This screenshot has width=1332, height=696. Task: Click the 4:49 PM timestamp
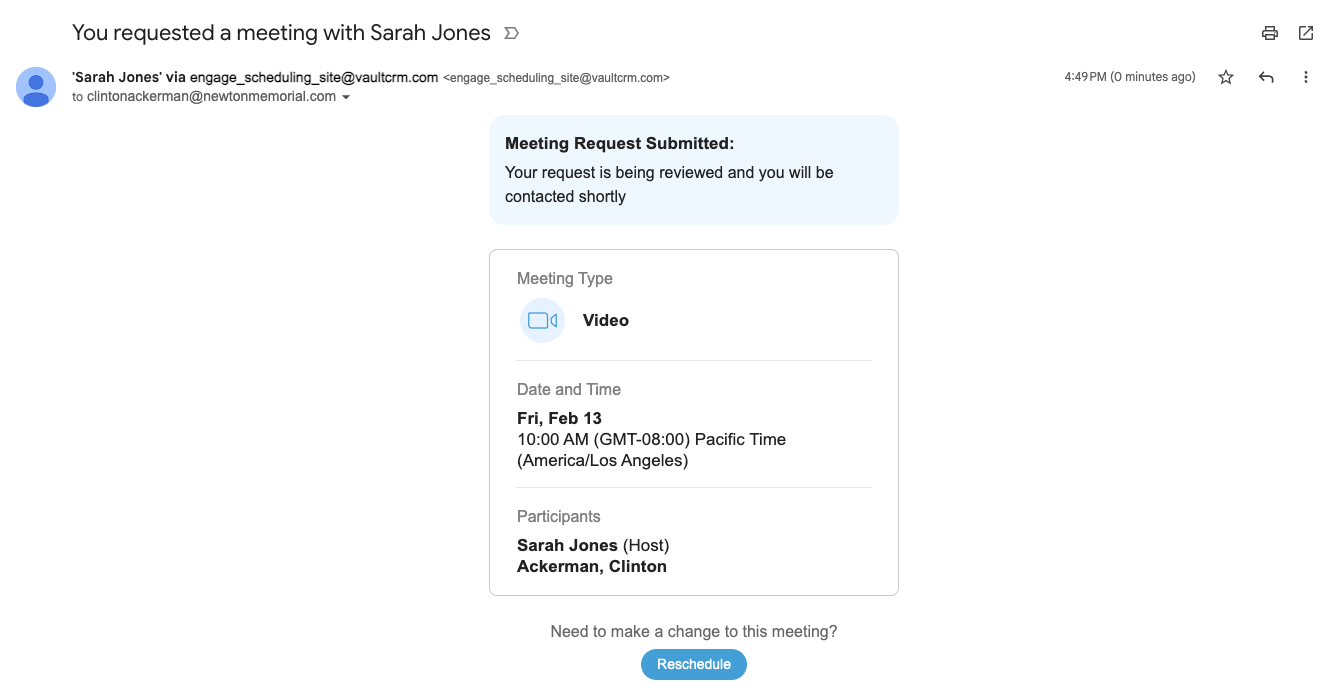[1129, 77]
